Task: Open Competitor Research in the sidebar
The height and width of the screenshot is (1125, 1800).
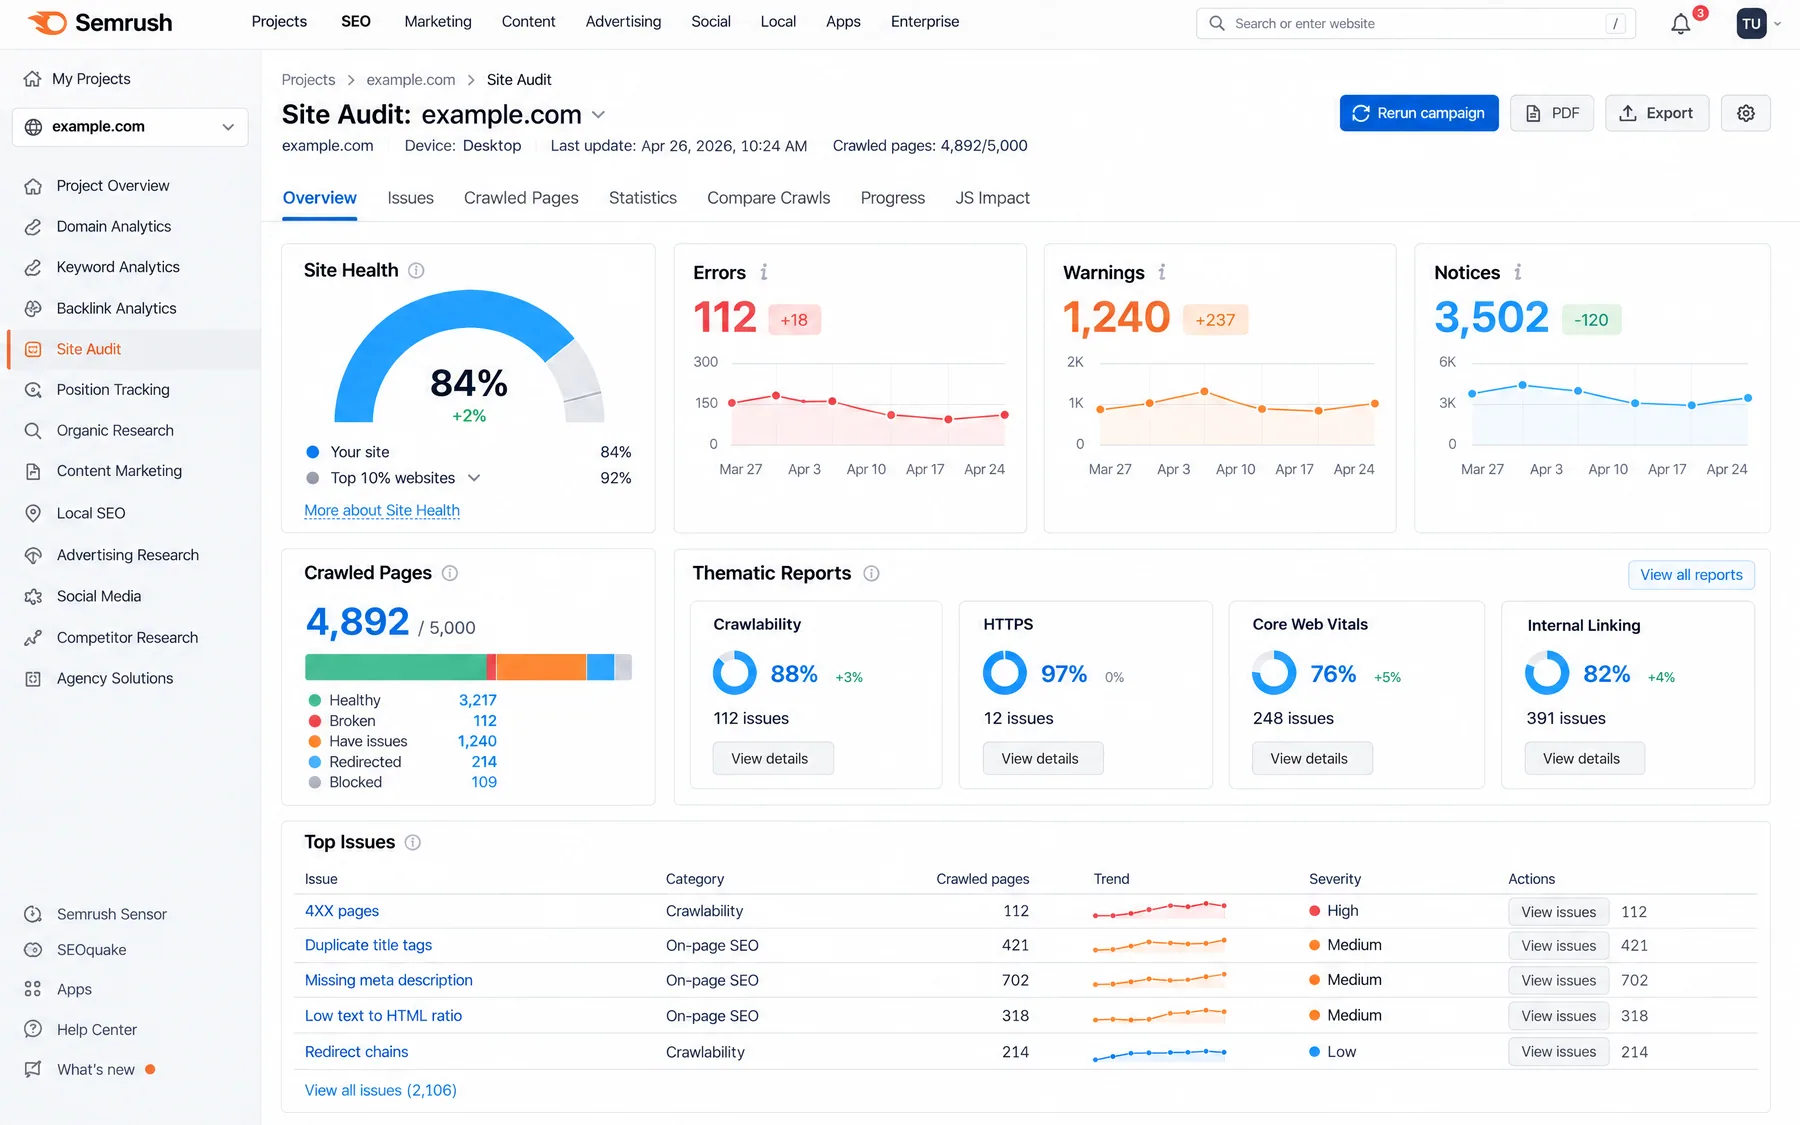Action: pyautogui.click(x=127, y=637)
